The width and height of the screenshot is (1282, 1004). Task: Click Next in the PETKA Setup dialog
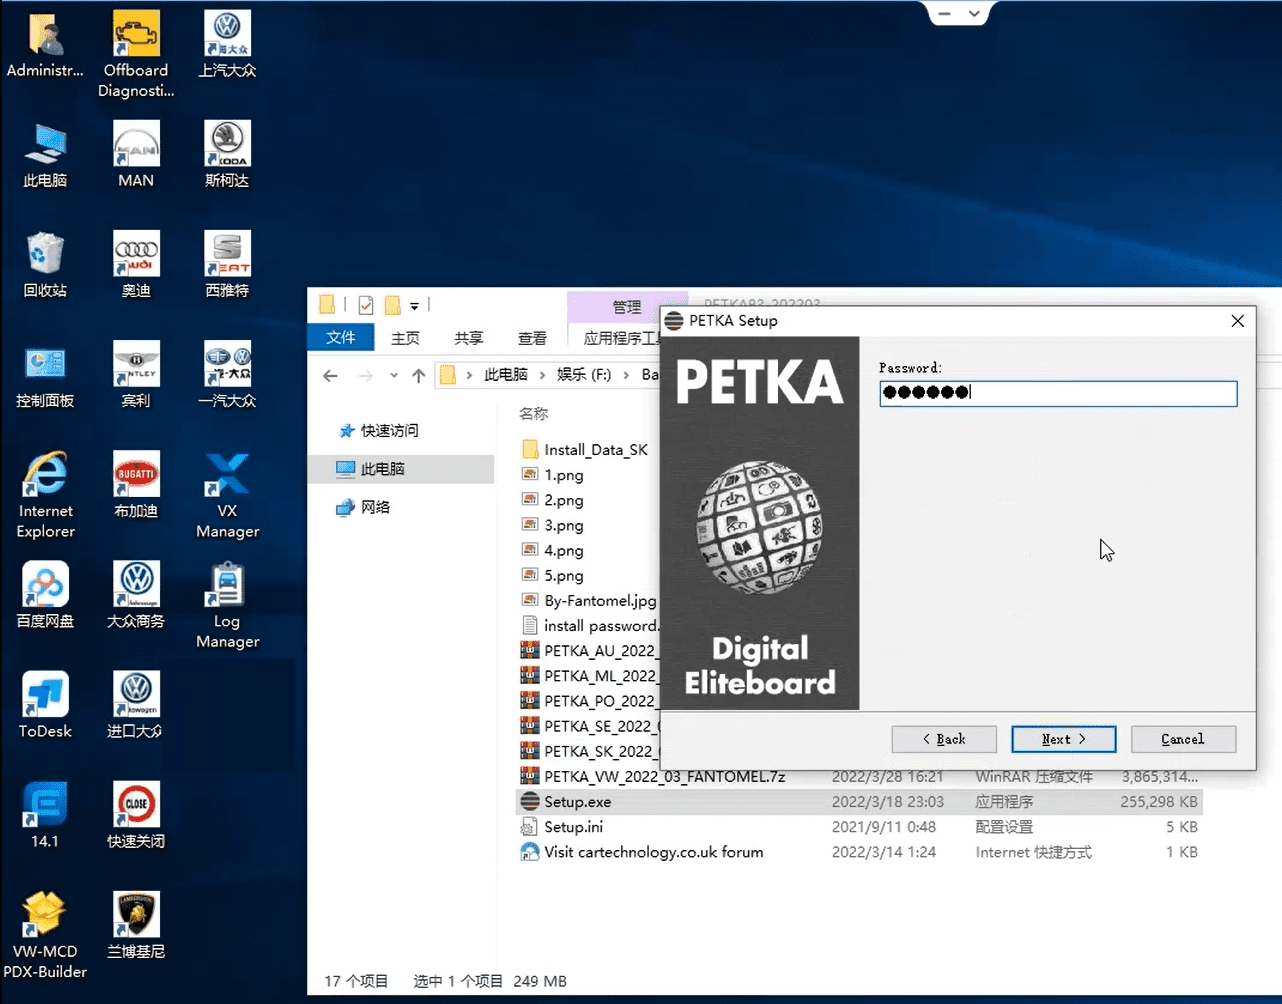click(1063, 739)
